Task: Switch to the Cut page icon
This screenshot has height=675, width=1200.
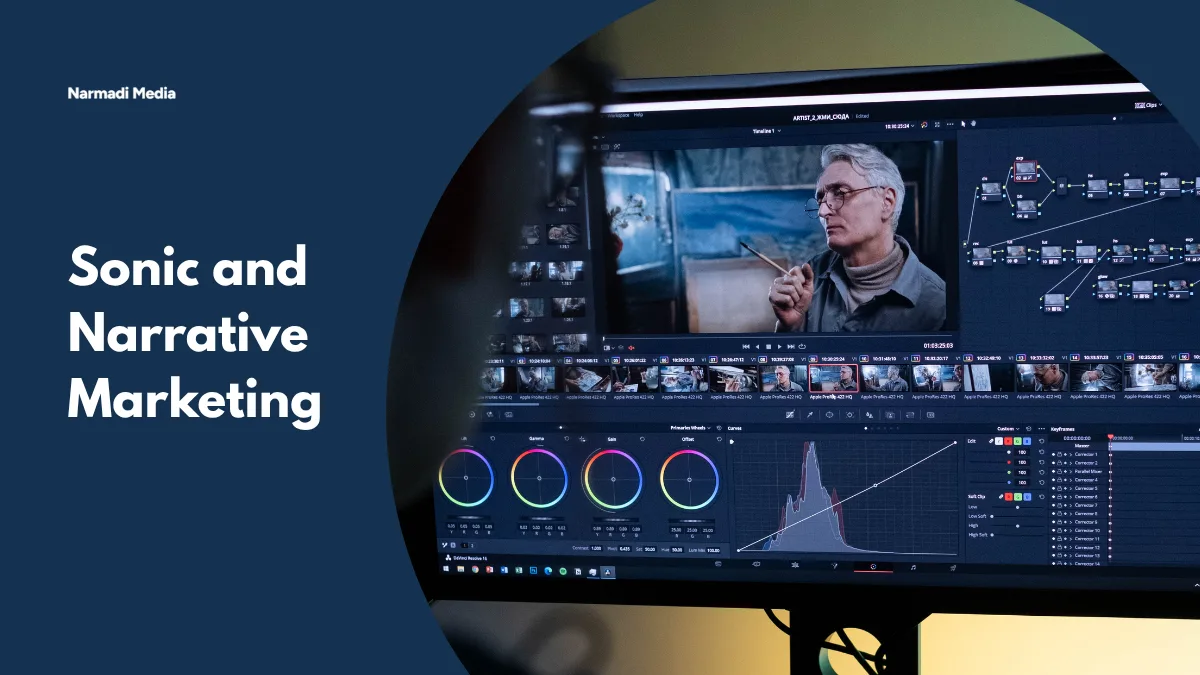Action: (756, 566)
